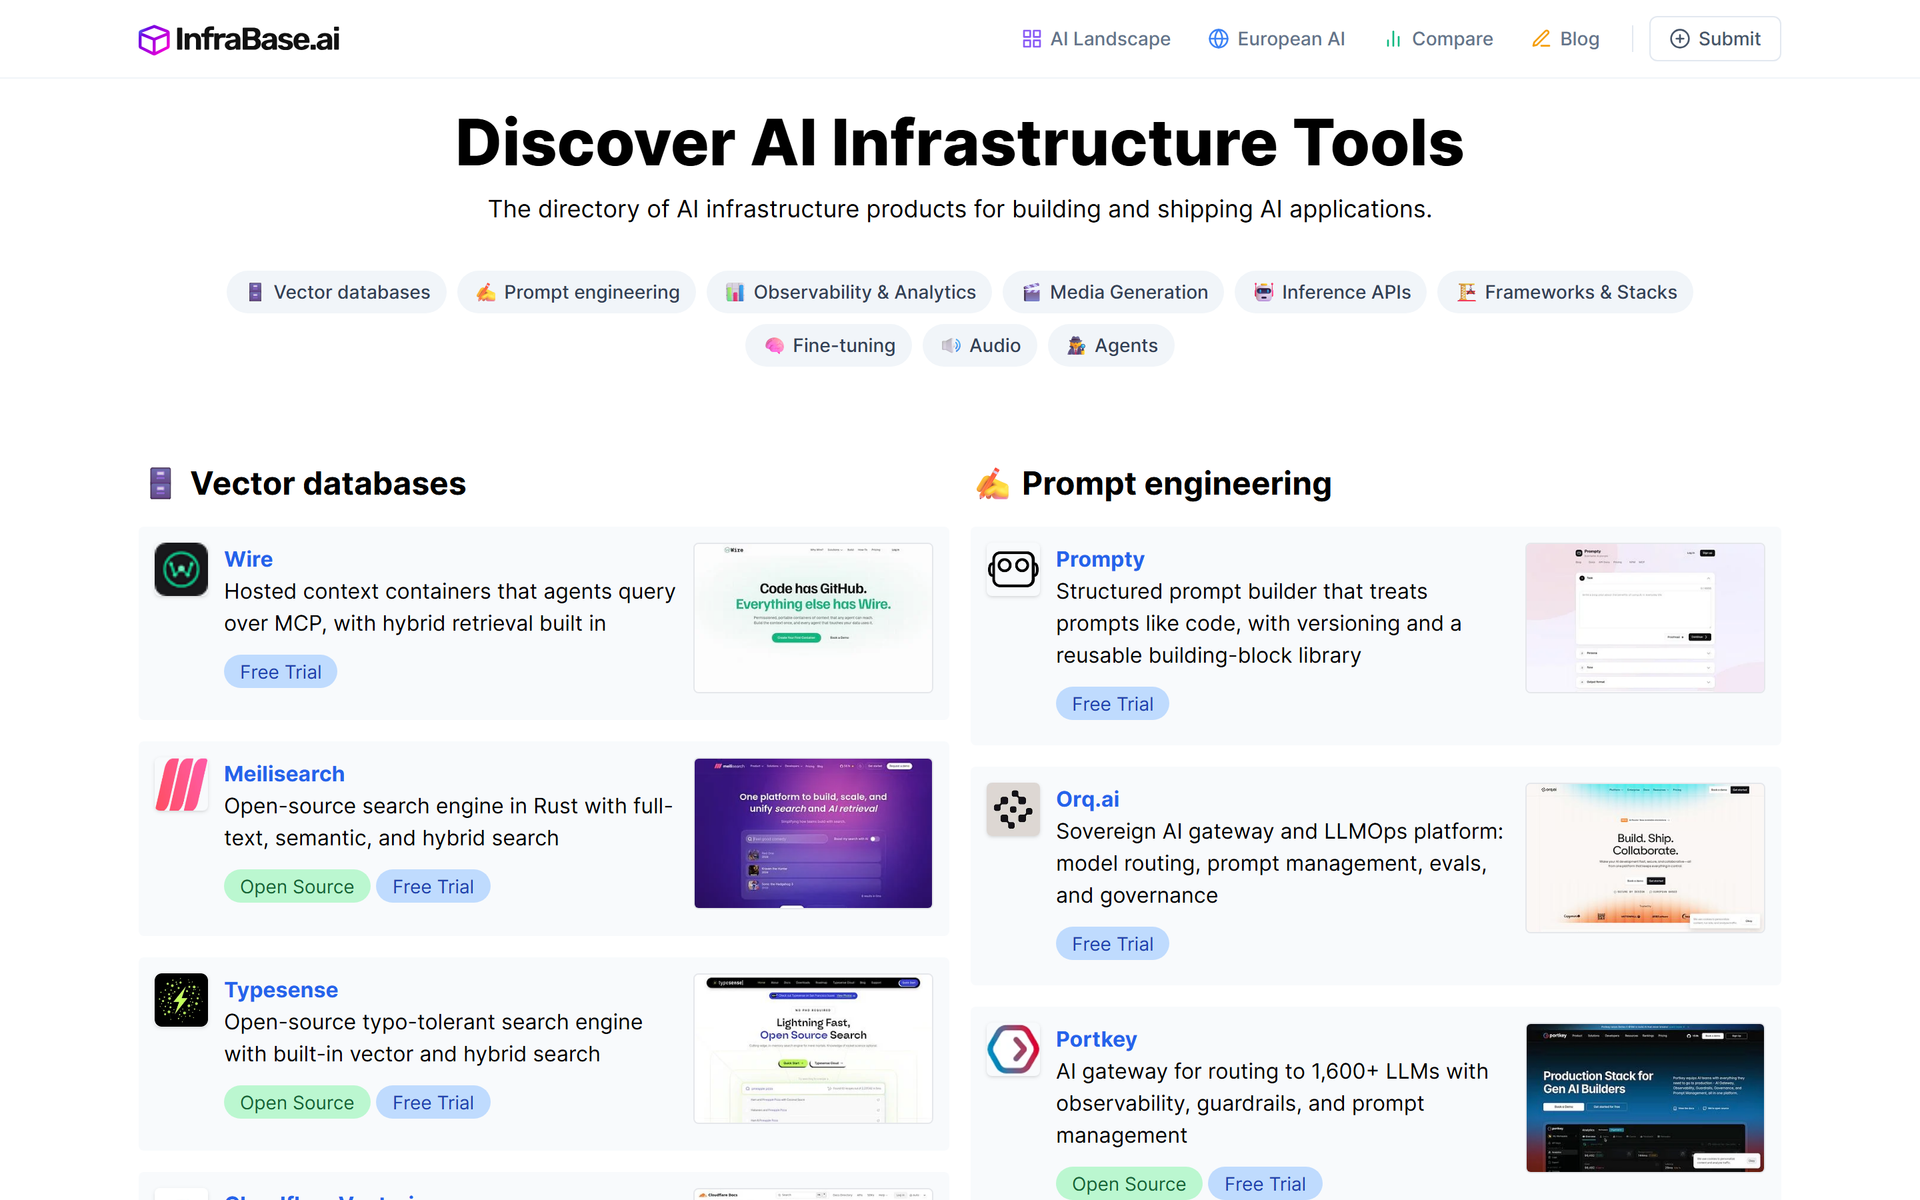
Task: Click the European AI globe icon
Action: (x=1218, y=39)
